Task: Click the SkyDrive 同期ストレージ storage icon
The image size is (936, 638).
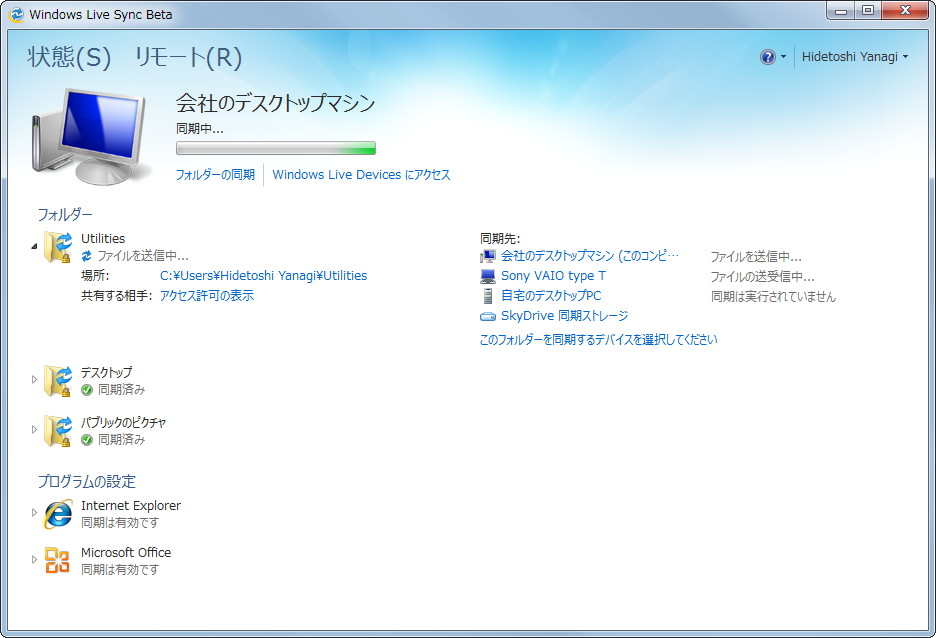Action: (487, 315)
